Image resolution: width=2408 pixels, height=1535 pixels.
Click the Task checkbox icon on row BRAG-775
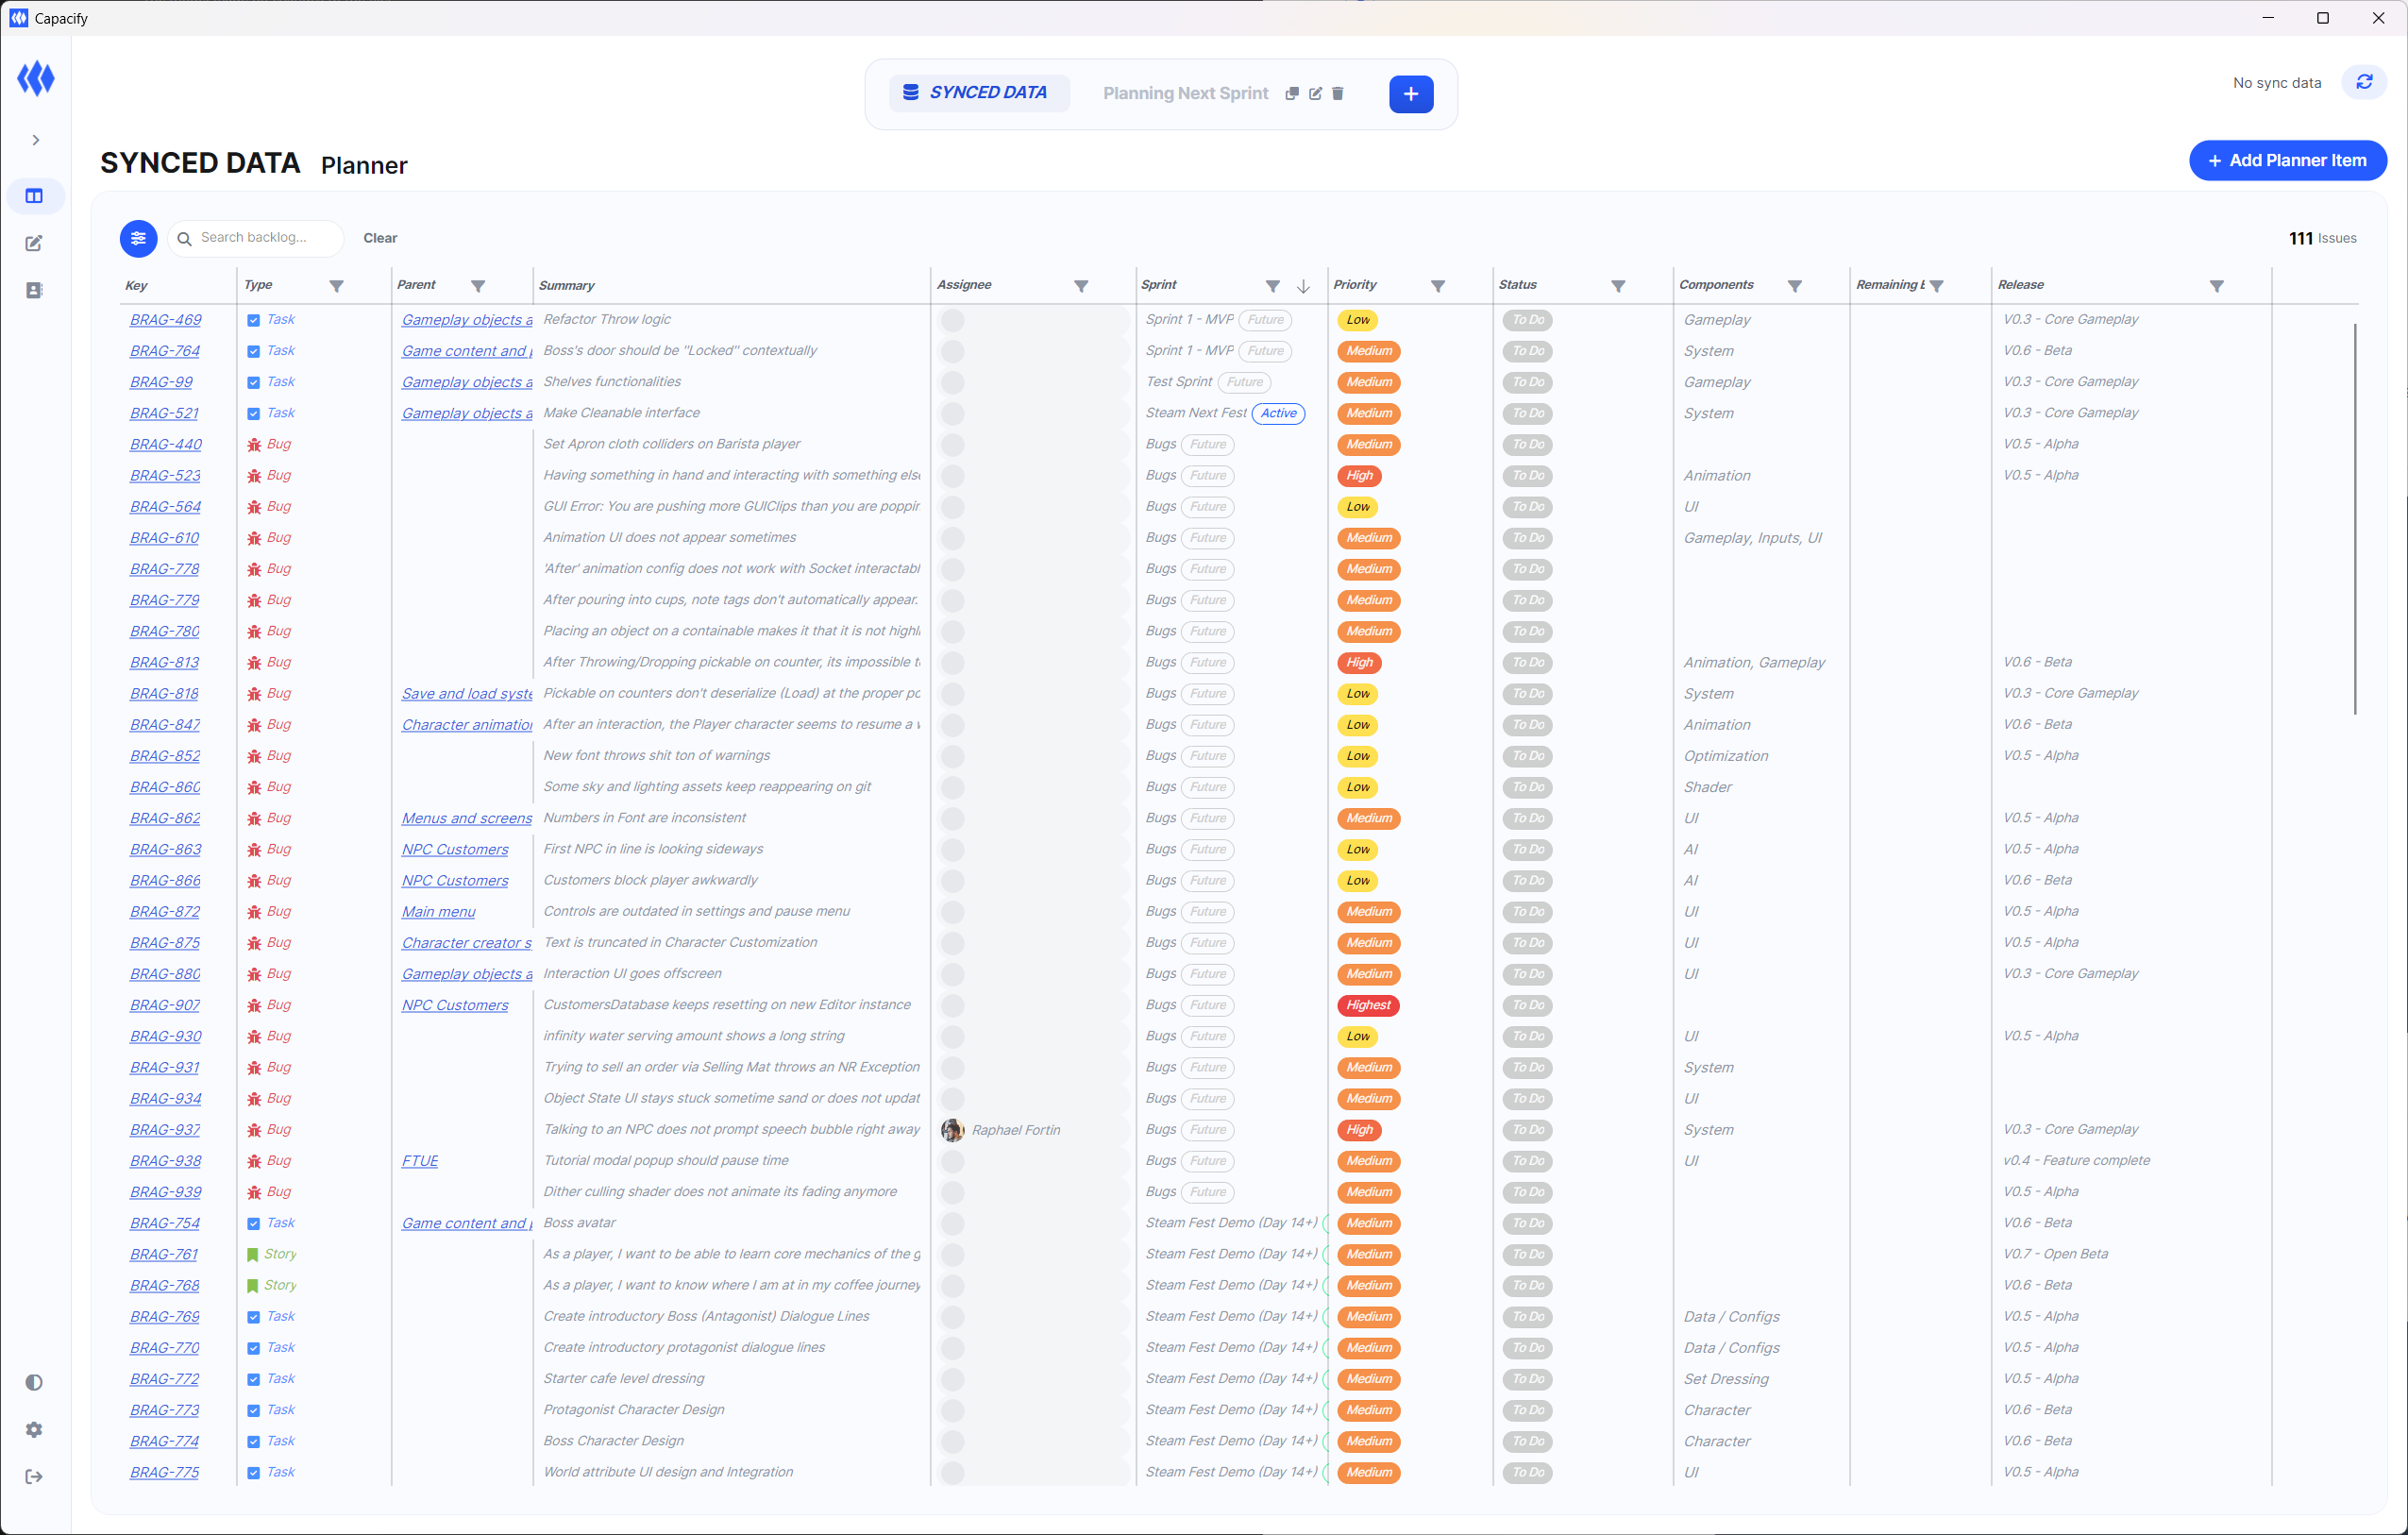pos(255,1471)
